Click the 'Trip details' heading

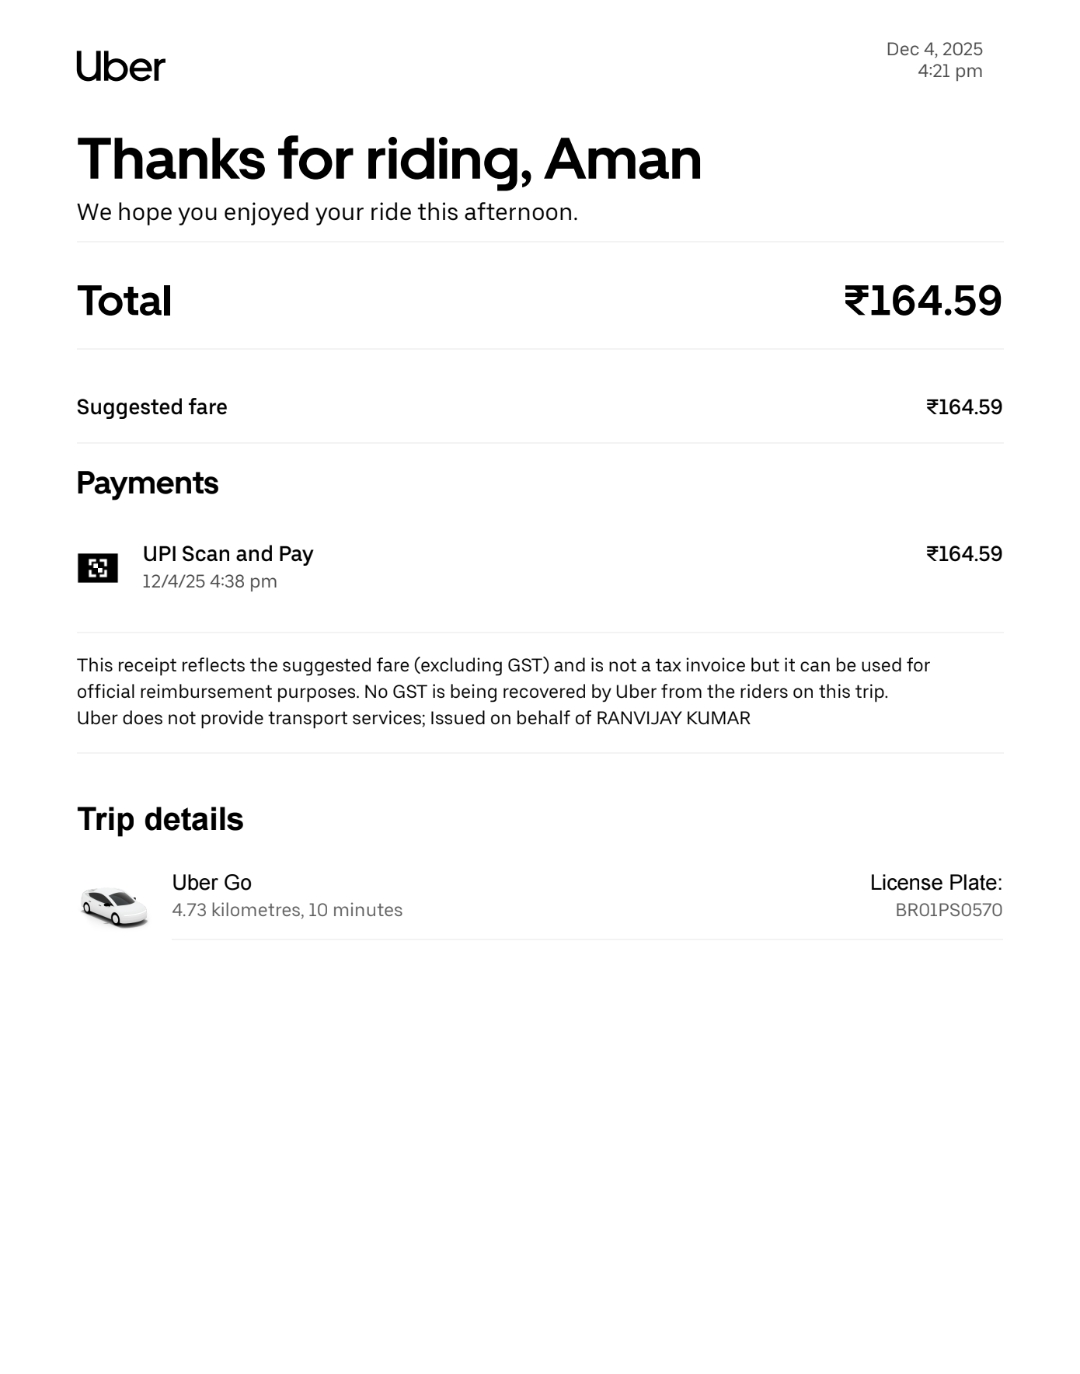[160, 819]
